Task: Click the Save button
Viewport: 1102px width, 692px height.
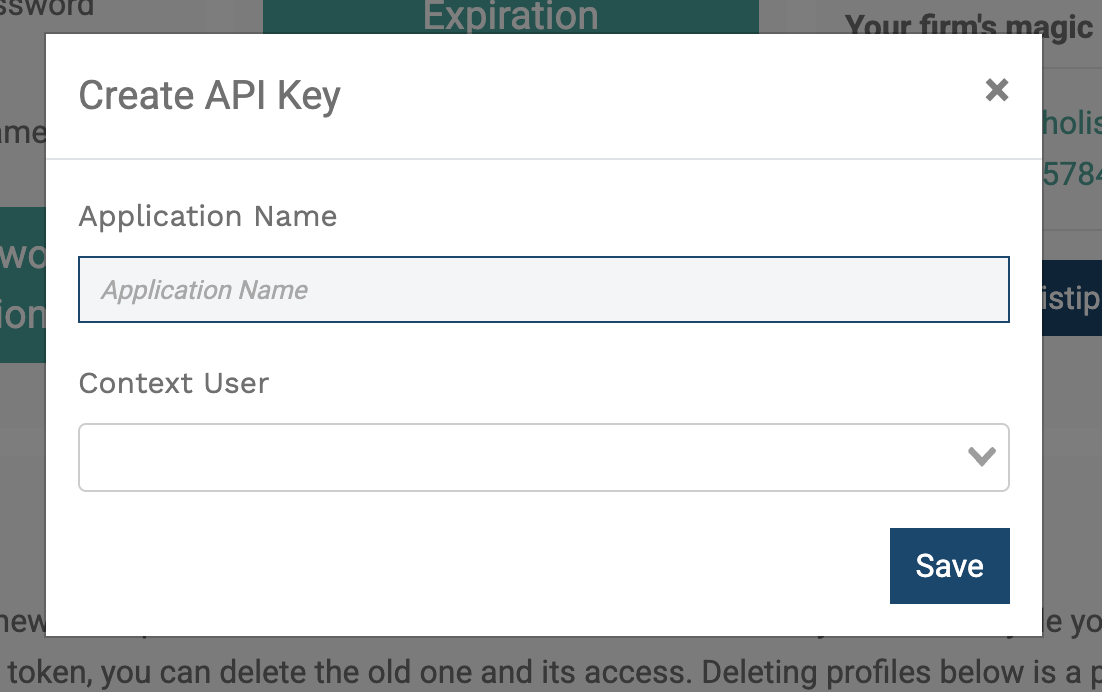Action: click(949, 565)
